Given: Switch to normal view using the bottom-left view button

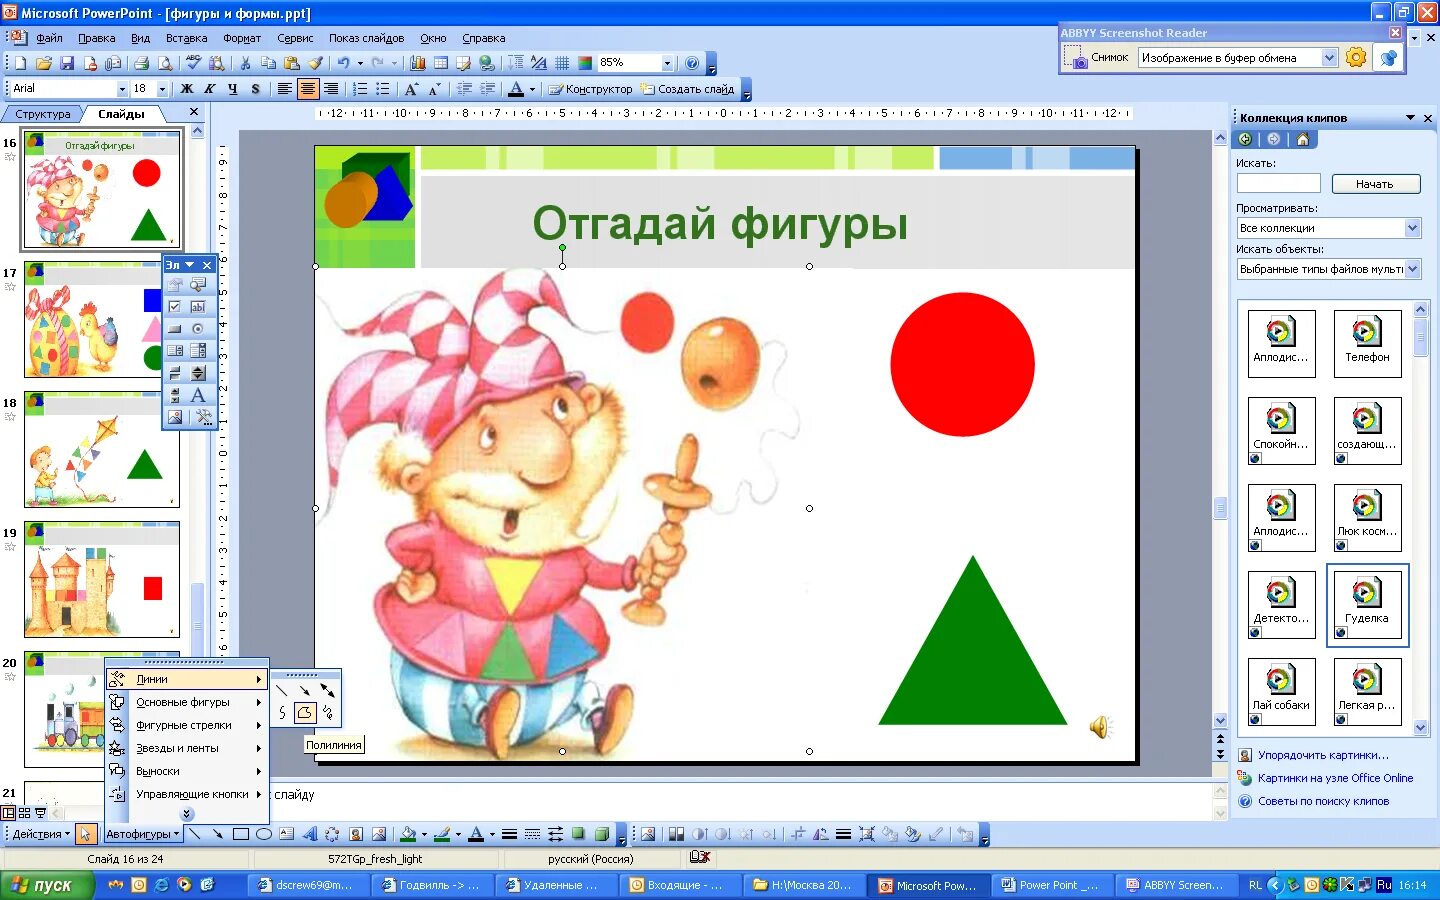Looking at the screenshot, I should point(9,814).
